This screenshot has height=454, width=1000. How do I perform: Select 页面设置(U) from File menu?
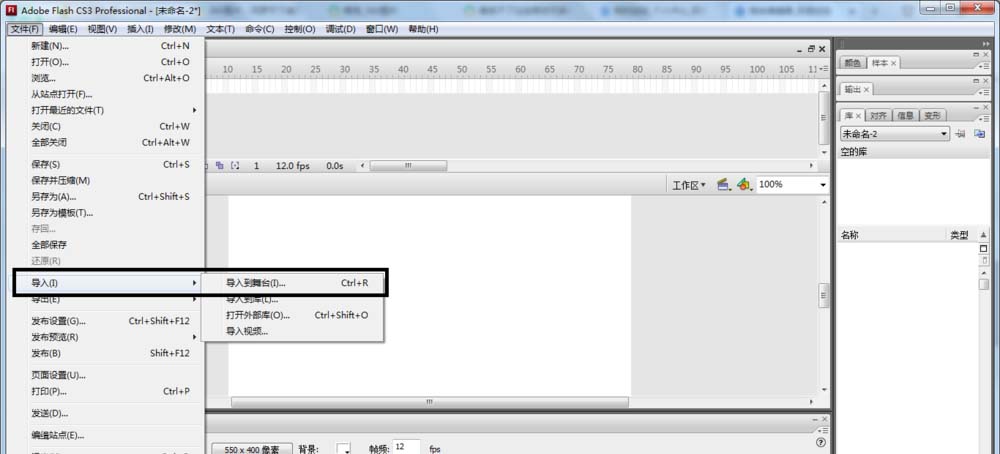108,375
